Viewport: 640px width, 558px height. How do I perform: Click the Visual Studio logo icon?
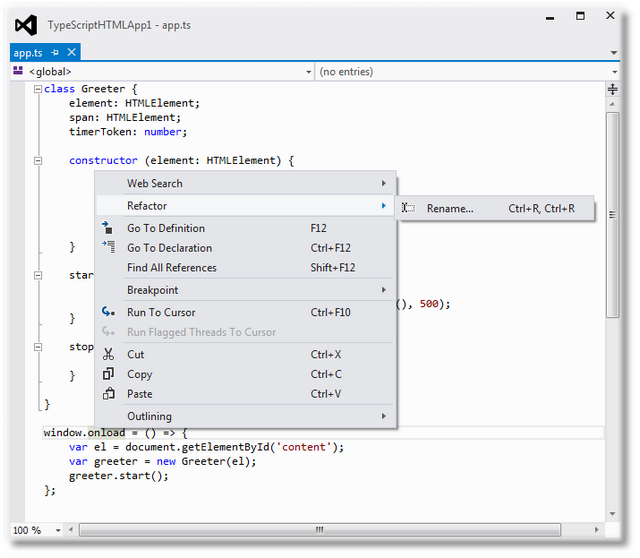coord(27,25)
